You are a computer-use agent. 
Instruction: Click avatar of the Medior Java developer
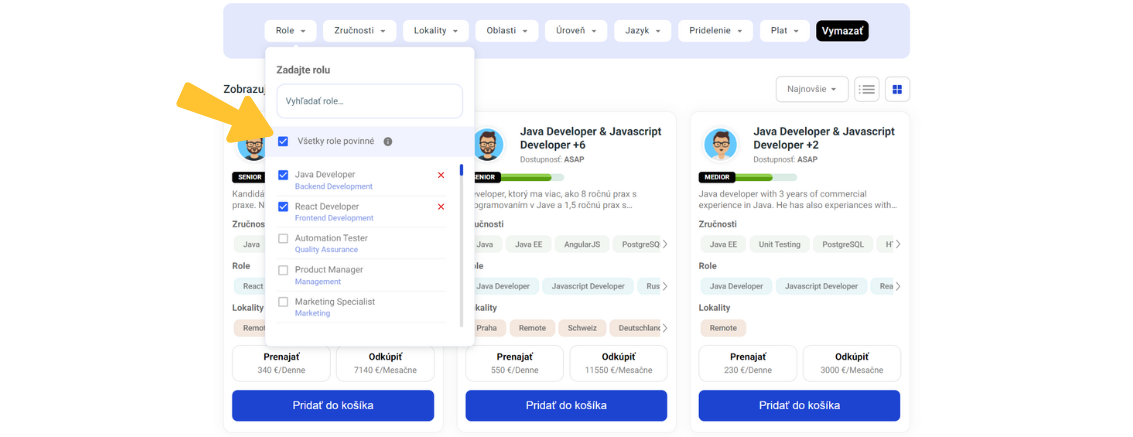(720, 145)
